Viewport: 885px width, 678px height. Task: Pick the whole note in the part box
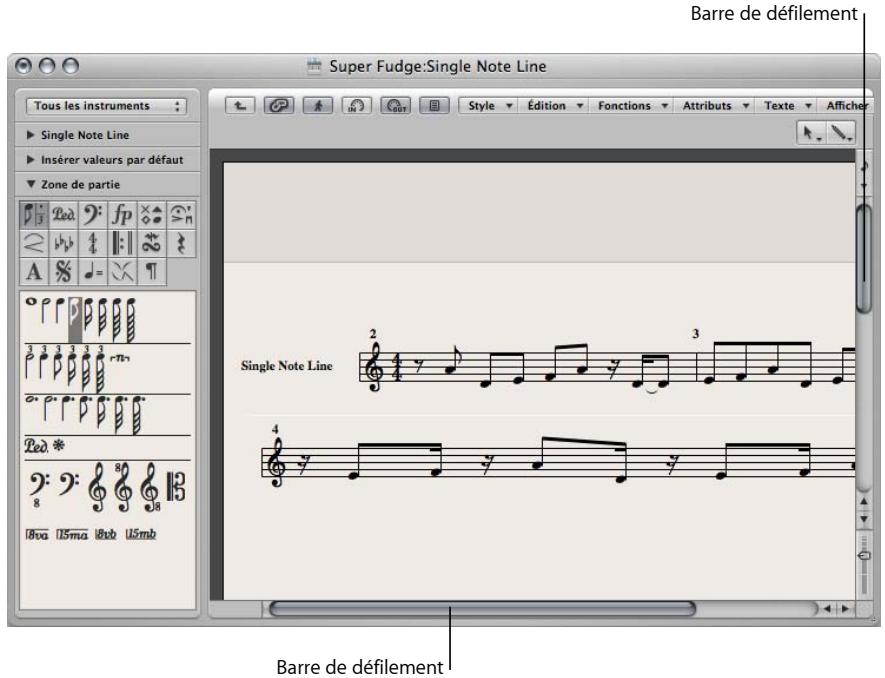pyautogui.click(x=30, y=302)
